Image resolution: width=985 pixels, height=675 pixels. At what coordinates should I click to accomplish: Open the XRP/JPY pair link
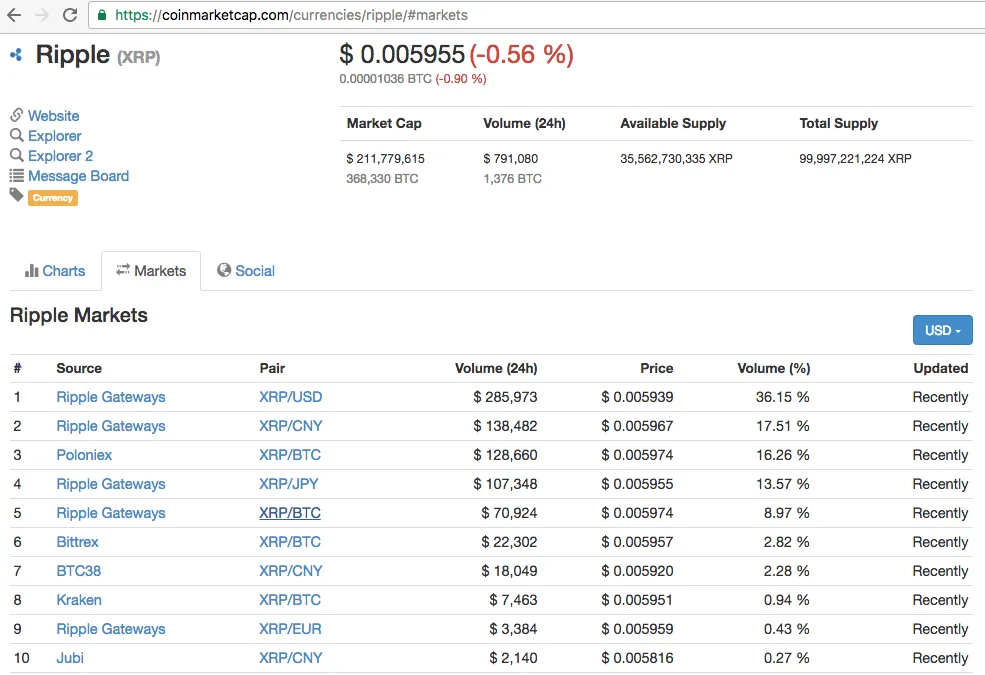(289, 484)
